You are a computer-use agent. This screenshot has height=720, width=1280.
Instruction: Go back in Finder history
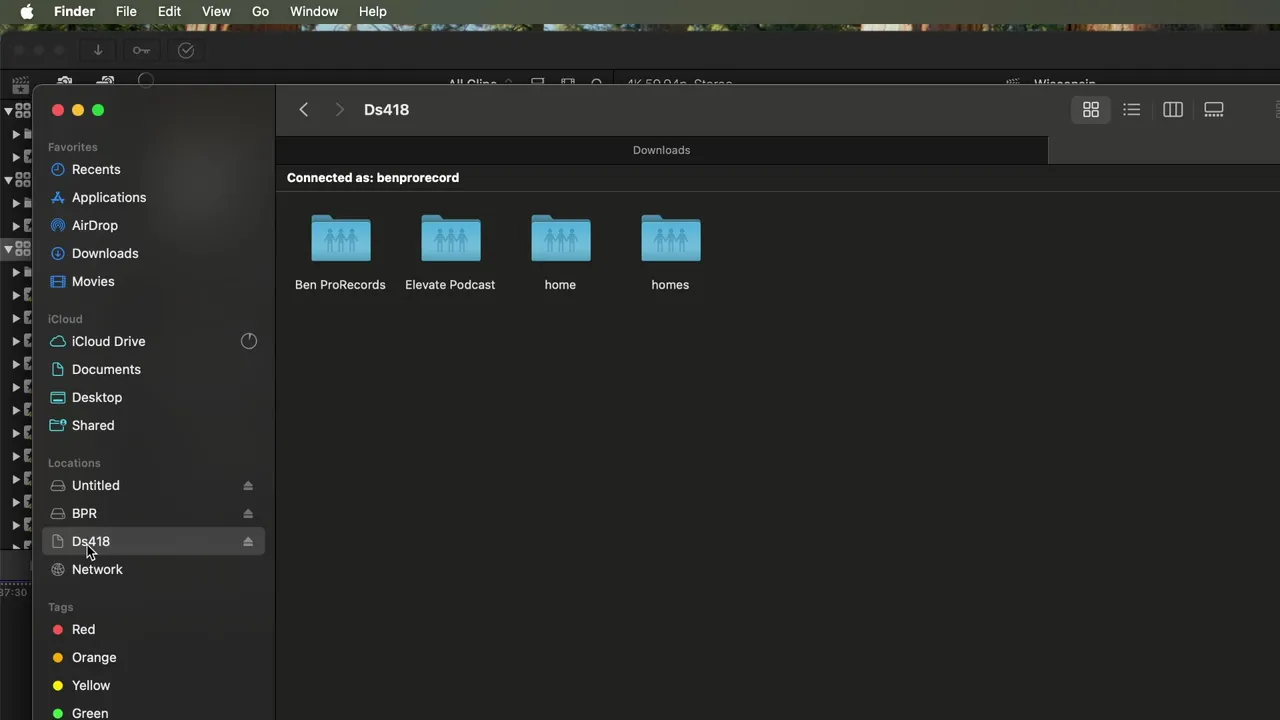[x=304, y=110]
